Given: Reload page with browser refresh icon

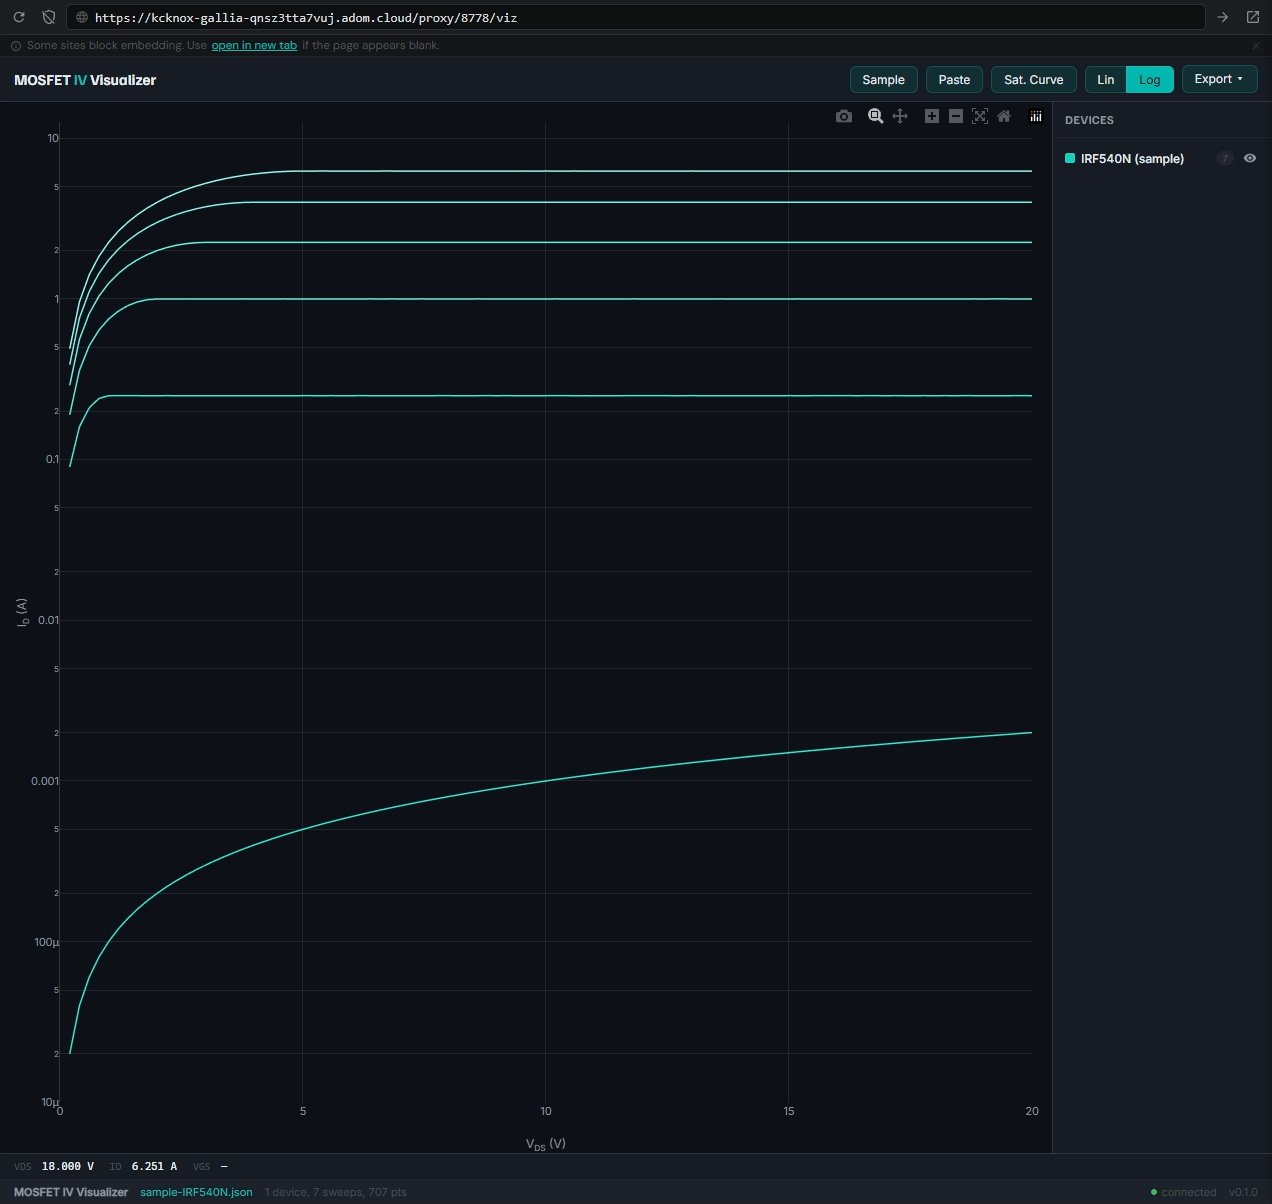Looking at the screenshot, I should tap(19, 17).
